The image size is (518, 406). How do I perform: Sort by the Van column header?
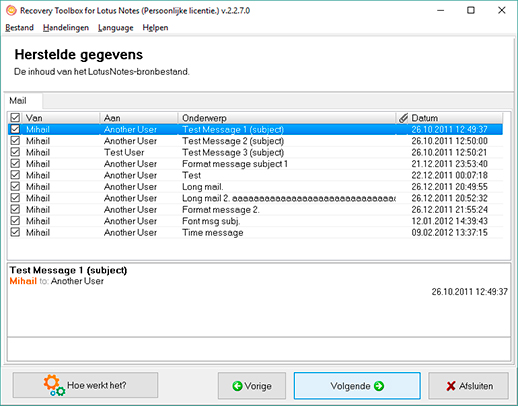pyautogui.click(x=62, y=118)
